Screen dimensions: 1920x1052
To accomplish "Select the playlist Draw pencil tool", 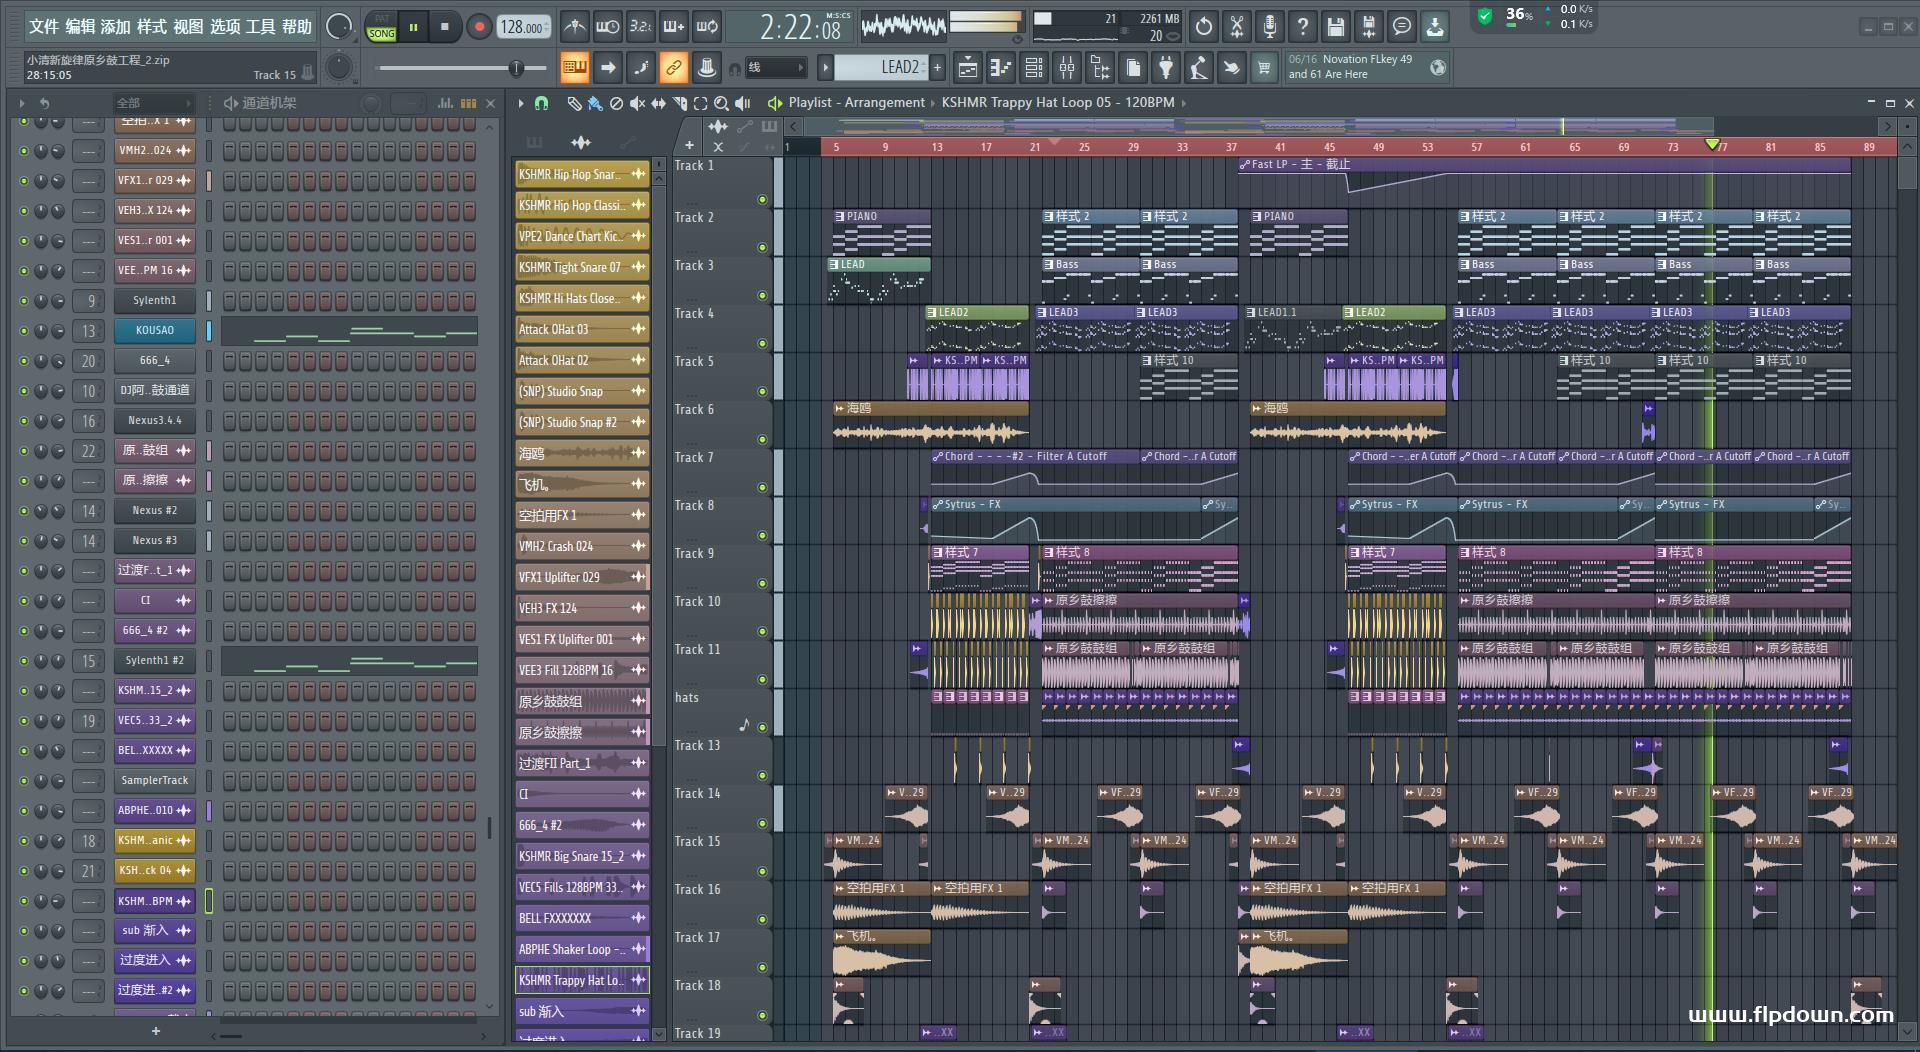I will 574,103.
